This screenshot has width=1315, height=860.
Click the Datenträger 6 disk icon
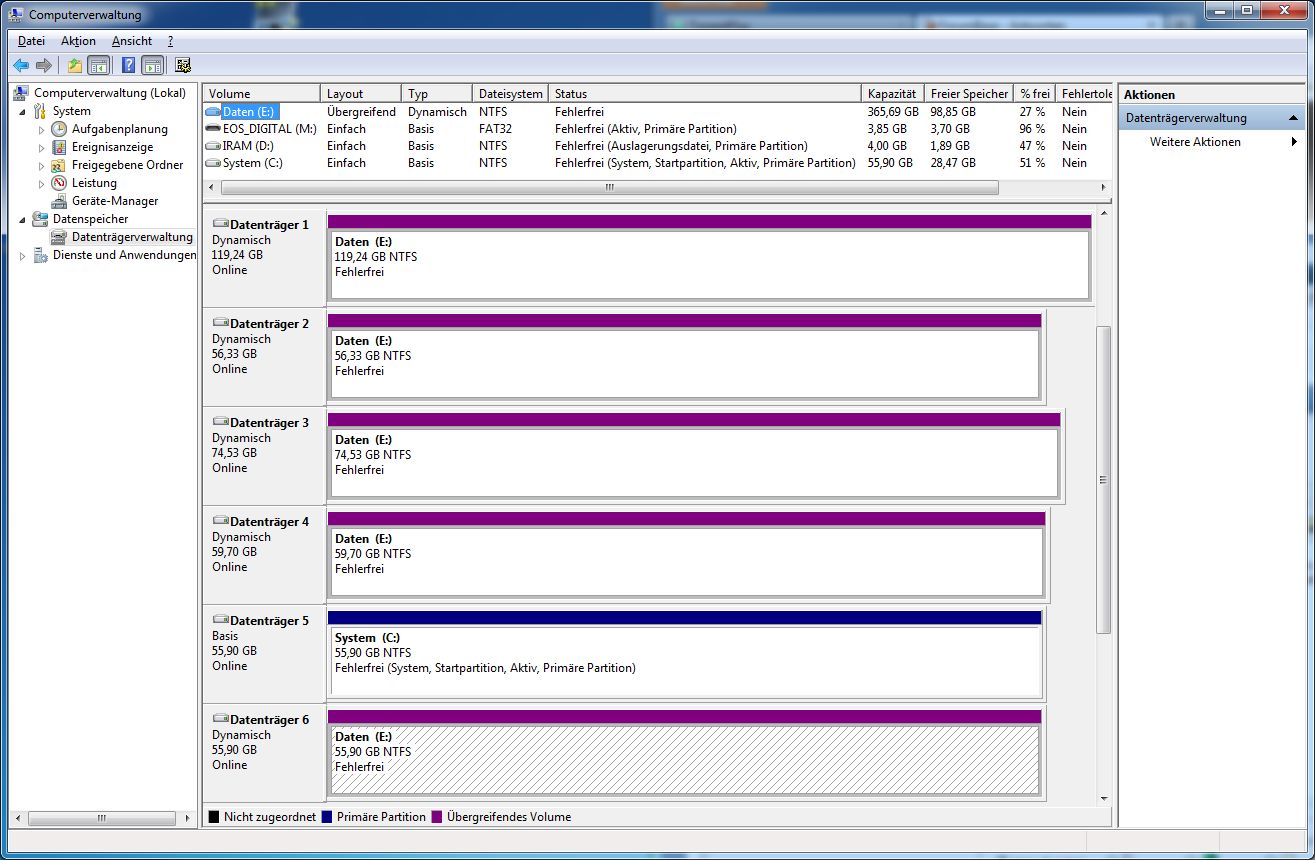(220, 719)
